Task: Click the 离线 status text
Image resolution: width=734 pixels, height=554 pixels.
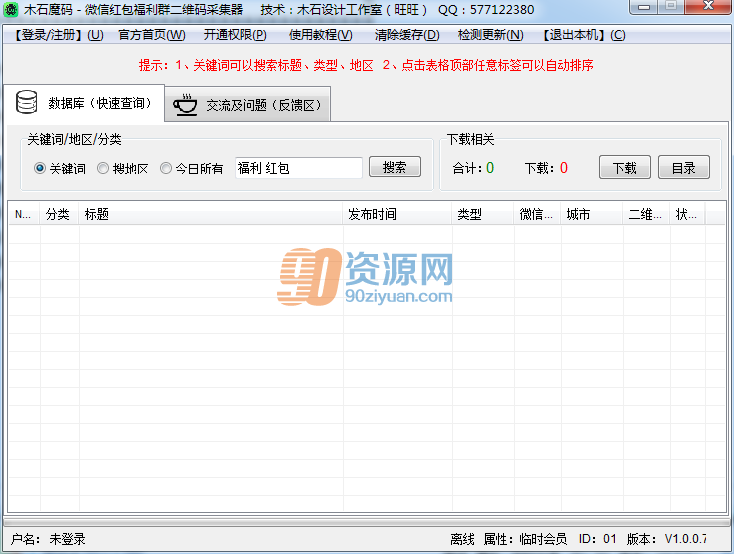Action: tap(462, 539)
